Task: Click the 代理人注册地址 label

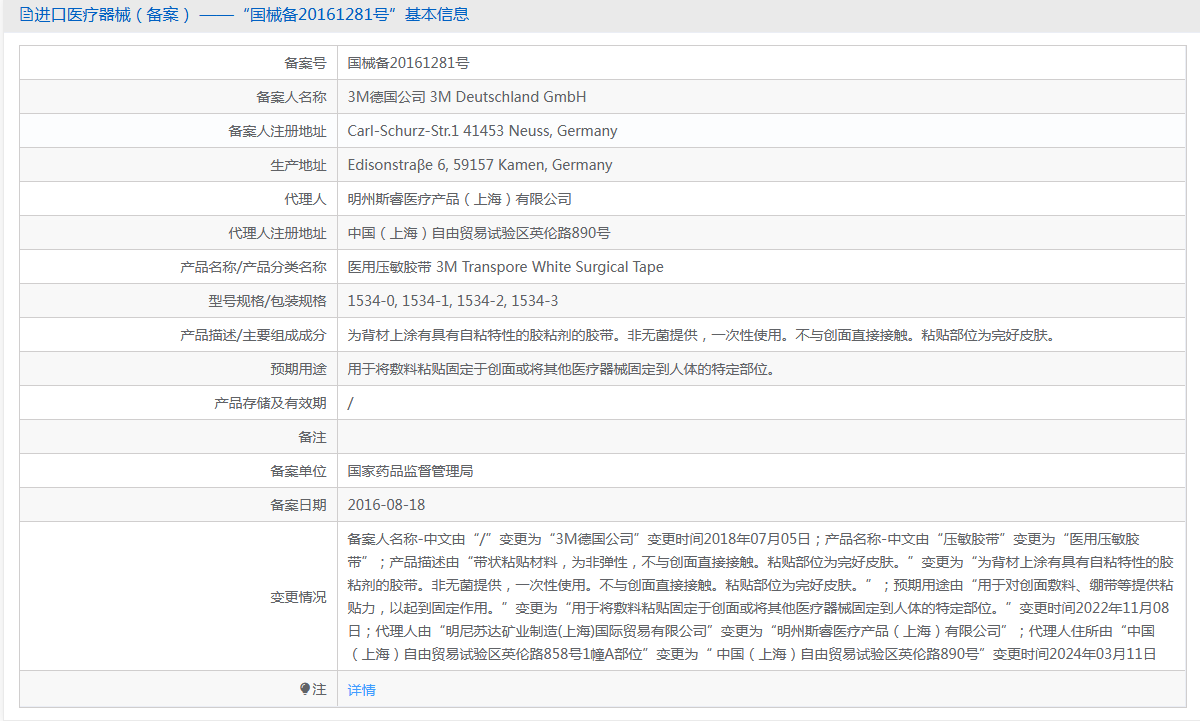Action: tap(277, 233)
